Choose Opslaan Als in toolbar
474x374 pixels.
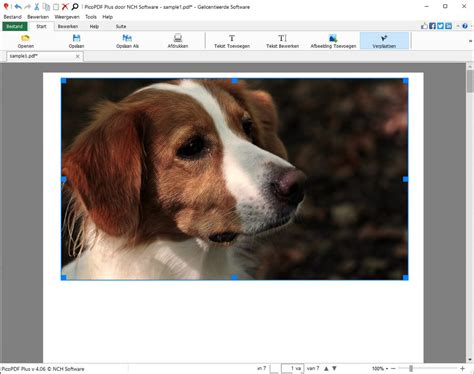click(127, 41)
